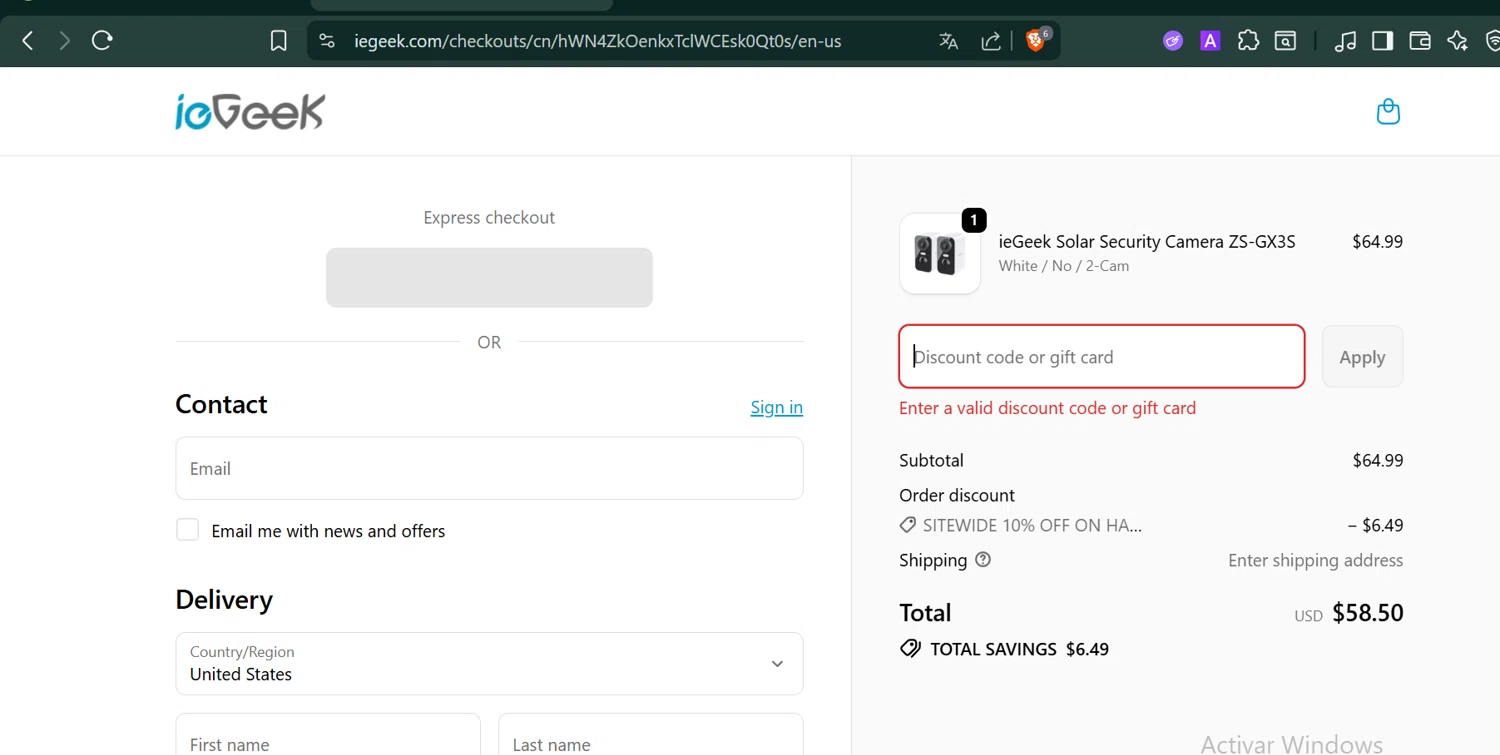Image resolution: width=1500 pixels, height=755 pixels.
Task: Click the ieGeek logo
Action: pyautogui.click(x=250, y=112)
